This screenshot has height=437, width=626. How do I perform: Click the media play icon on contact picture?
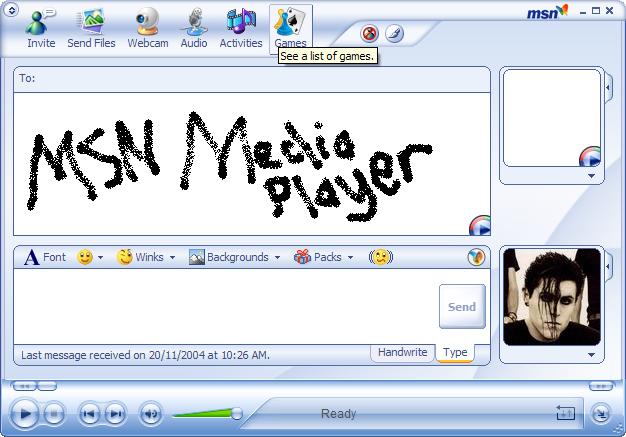(590, 156)
